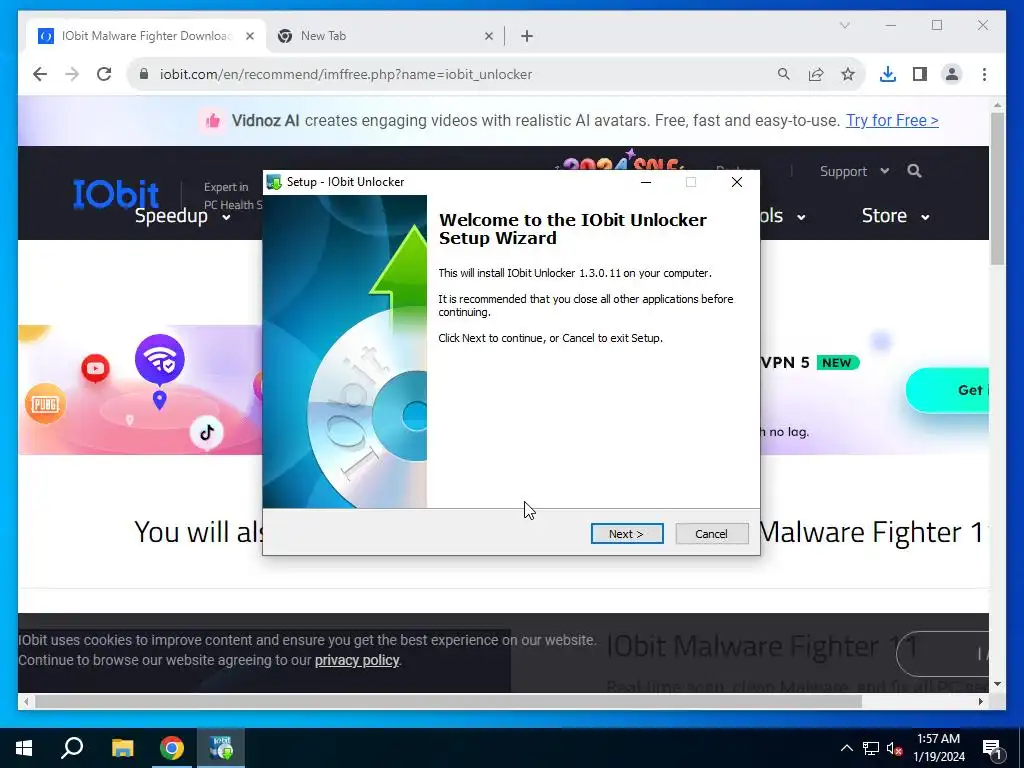Open Chrome three-dot menu

point(984,74)
